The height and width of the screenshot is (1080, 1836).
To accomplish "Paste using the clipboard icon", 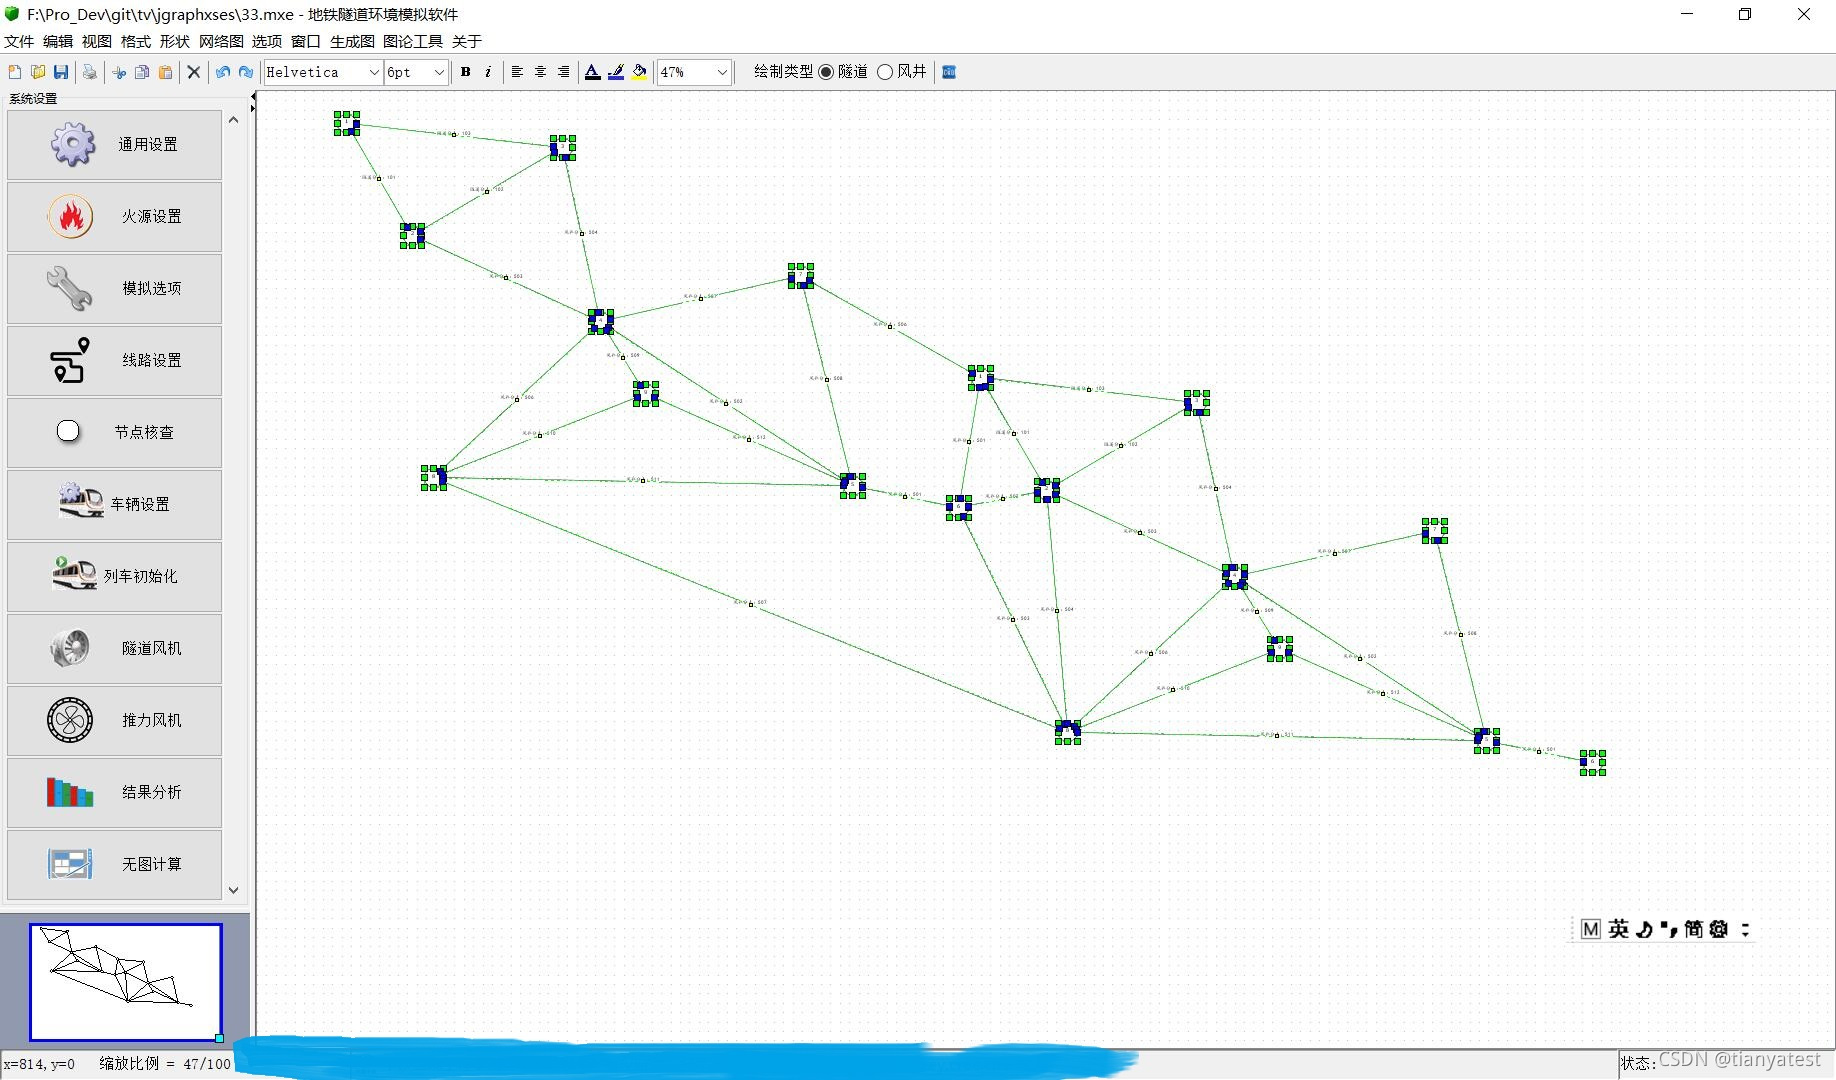I will click(x=166, y=72).
